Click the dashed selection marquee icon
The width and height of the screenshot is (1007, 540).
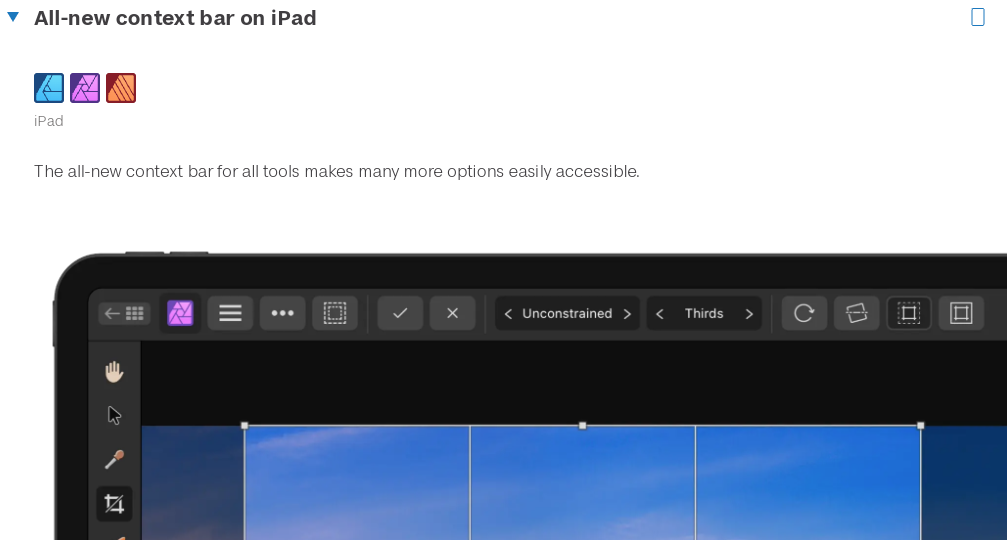[x=335, y=313]
